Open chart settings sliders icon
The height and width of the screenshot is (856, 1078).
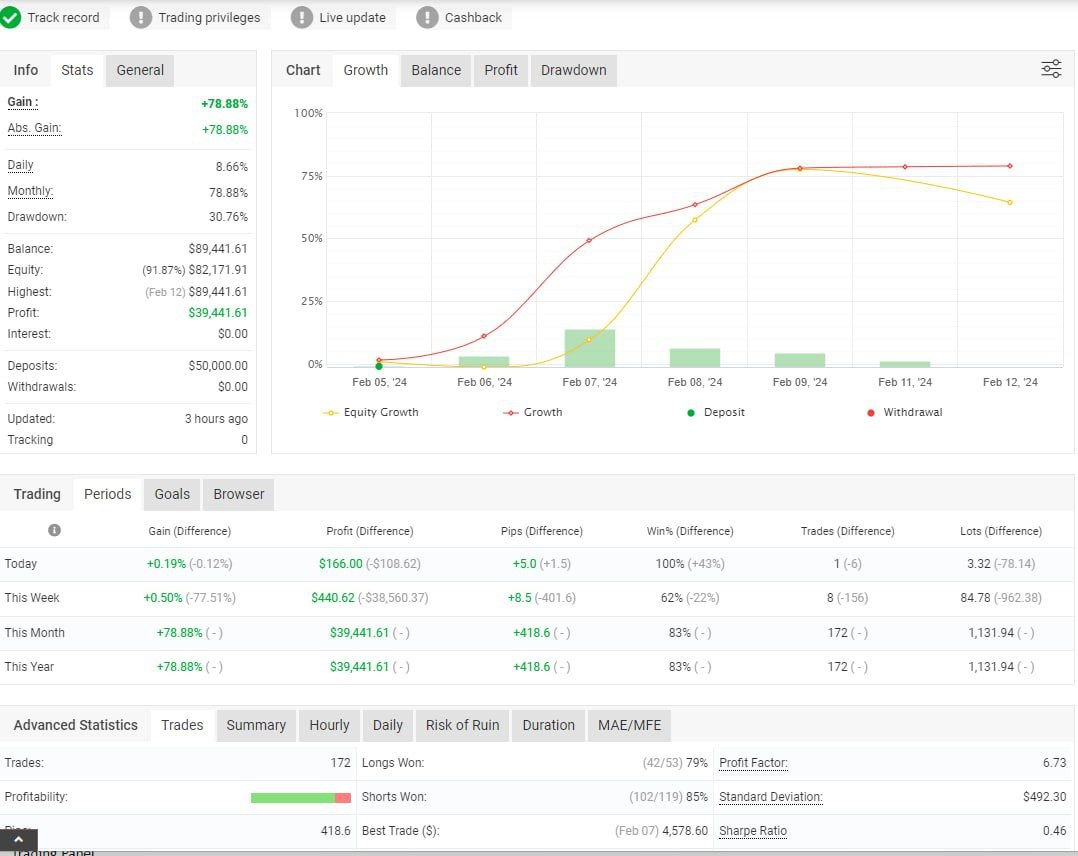[x=1051, y=69]
